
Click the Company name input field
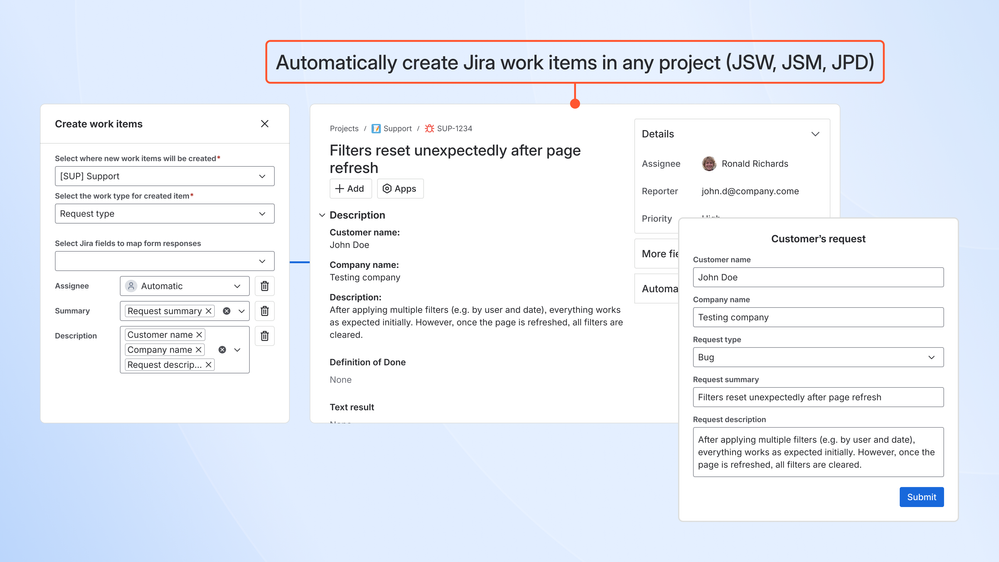pyautogui.click(x=818, y=317)
